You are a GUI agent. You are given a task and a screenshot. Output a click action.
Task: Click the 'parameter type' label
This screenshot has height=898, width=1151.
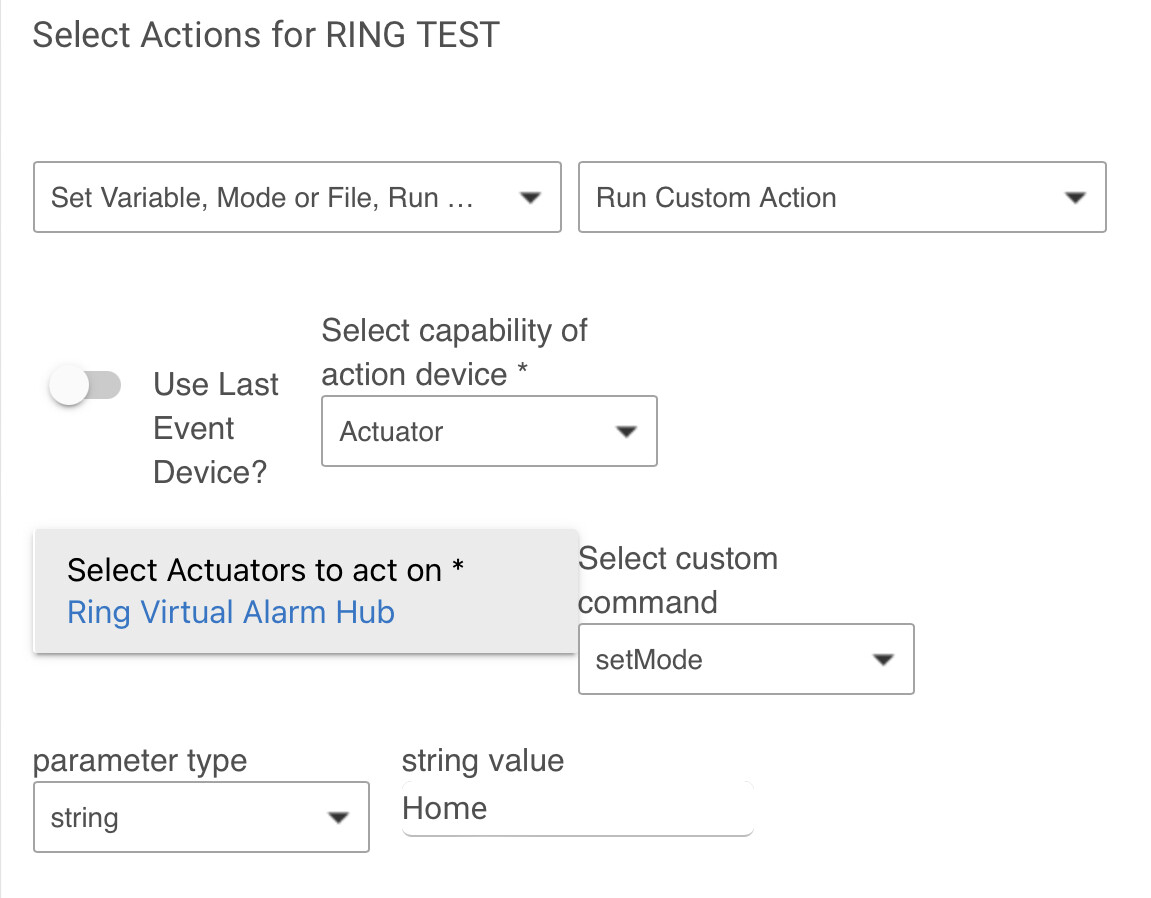click(x=139, y=760)
